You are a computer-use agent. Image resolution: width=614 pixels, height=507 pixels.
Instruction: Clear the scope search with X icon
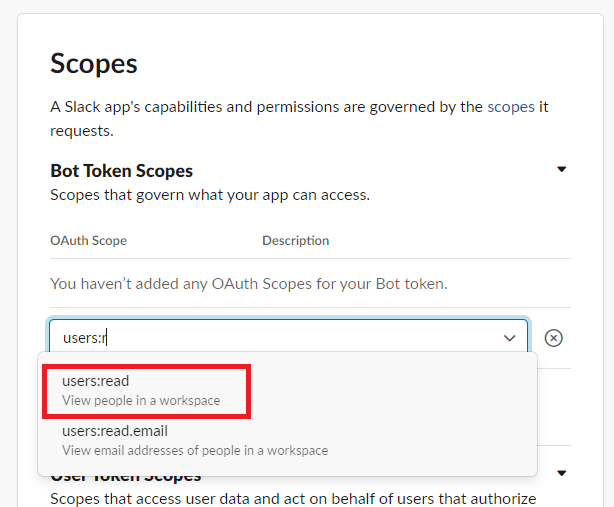553,338
